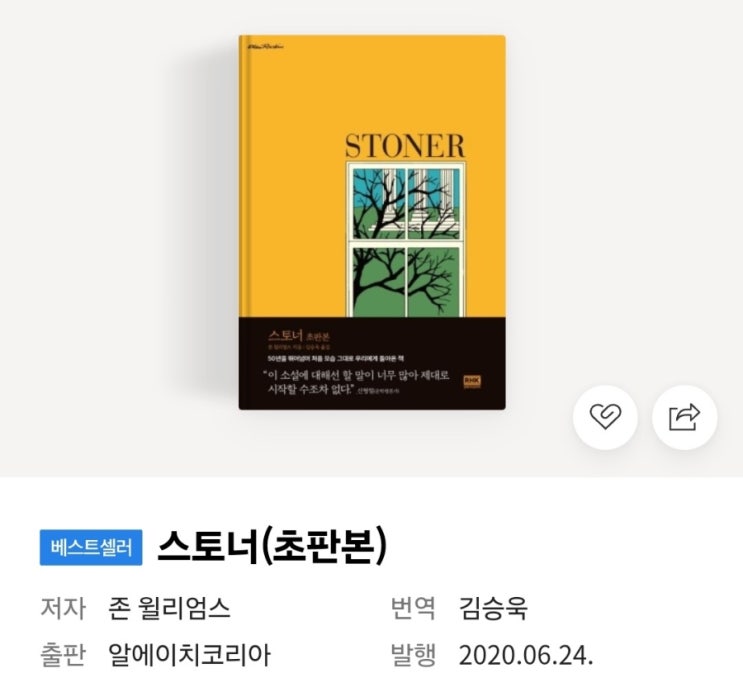The width and height of the screenshot is (743, 692).
Task: Click the 저자 label
Action: click(x=63, y=608)
